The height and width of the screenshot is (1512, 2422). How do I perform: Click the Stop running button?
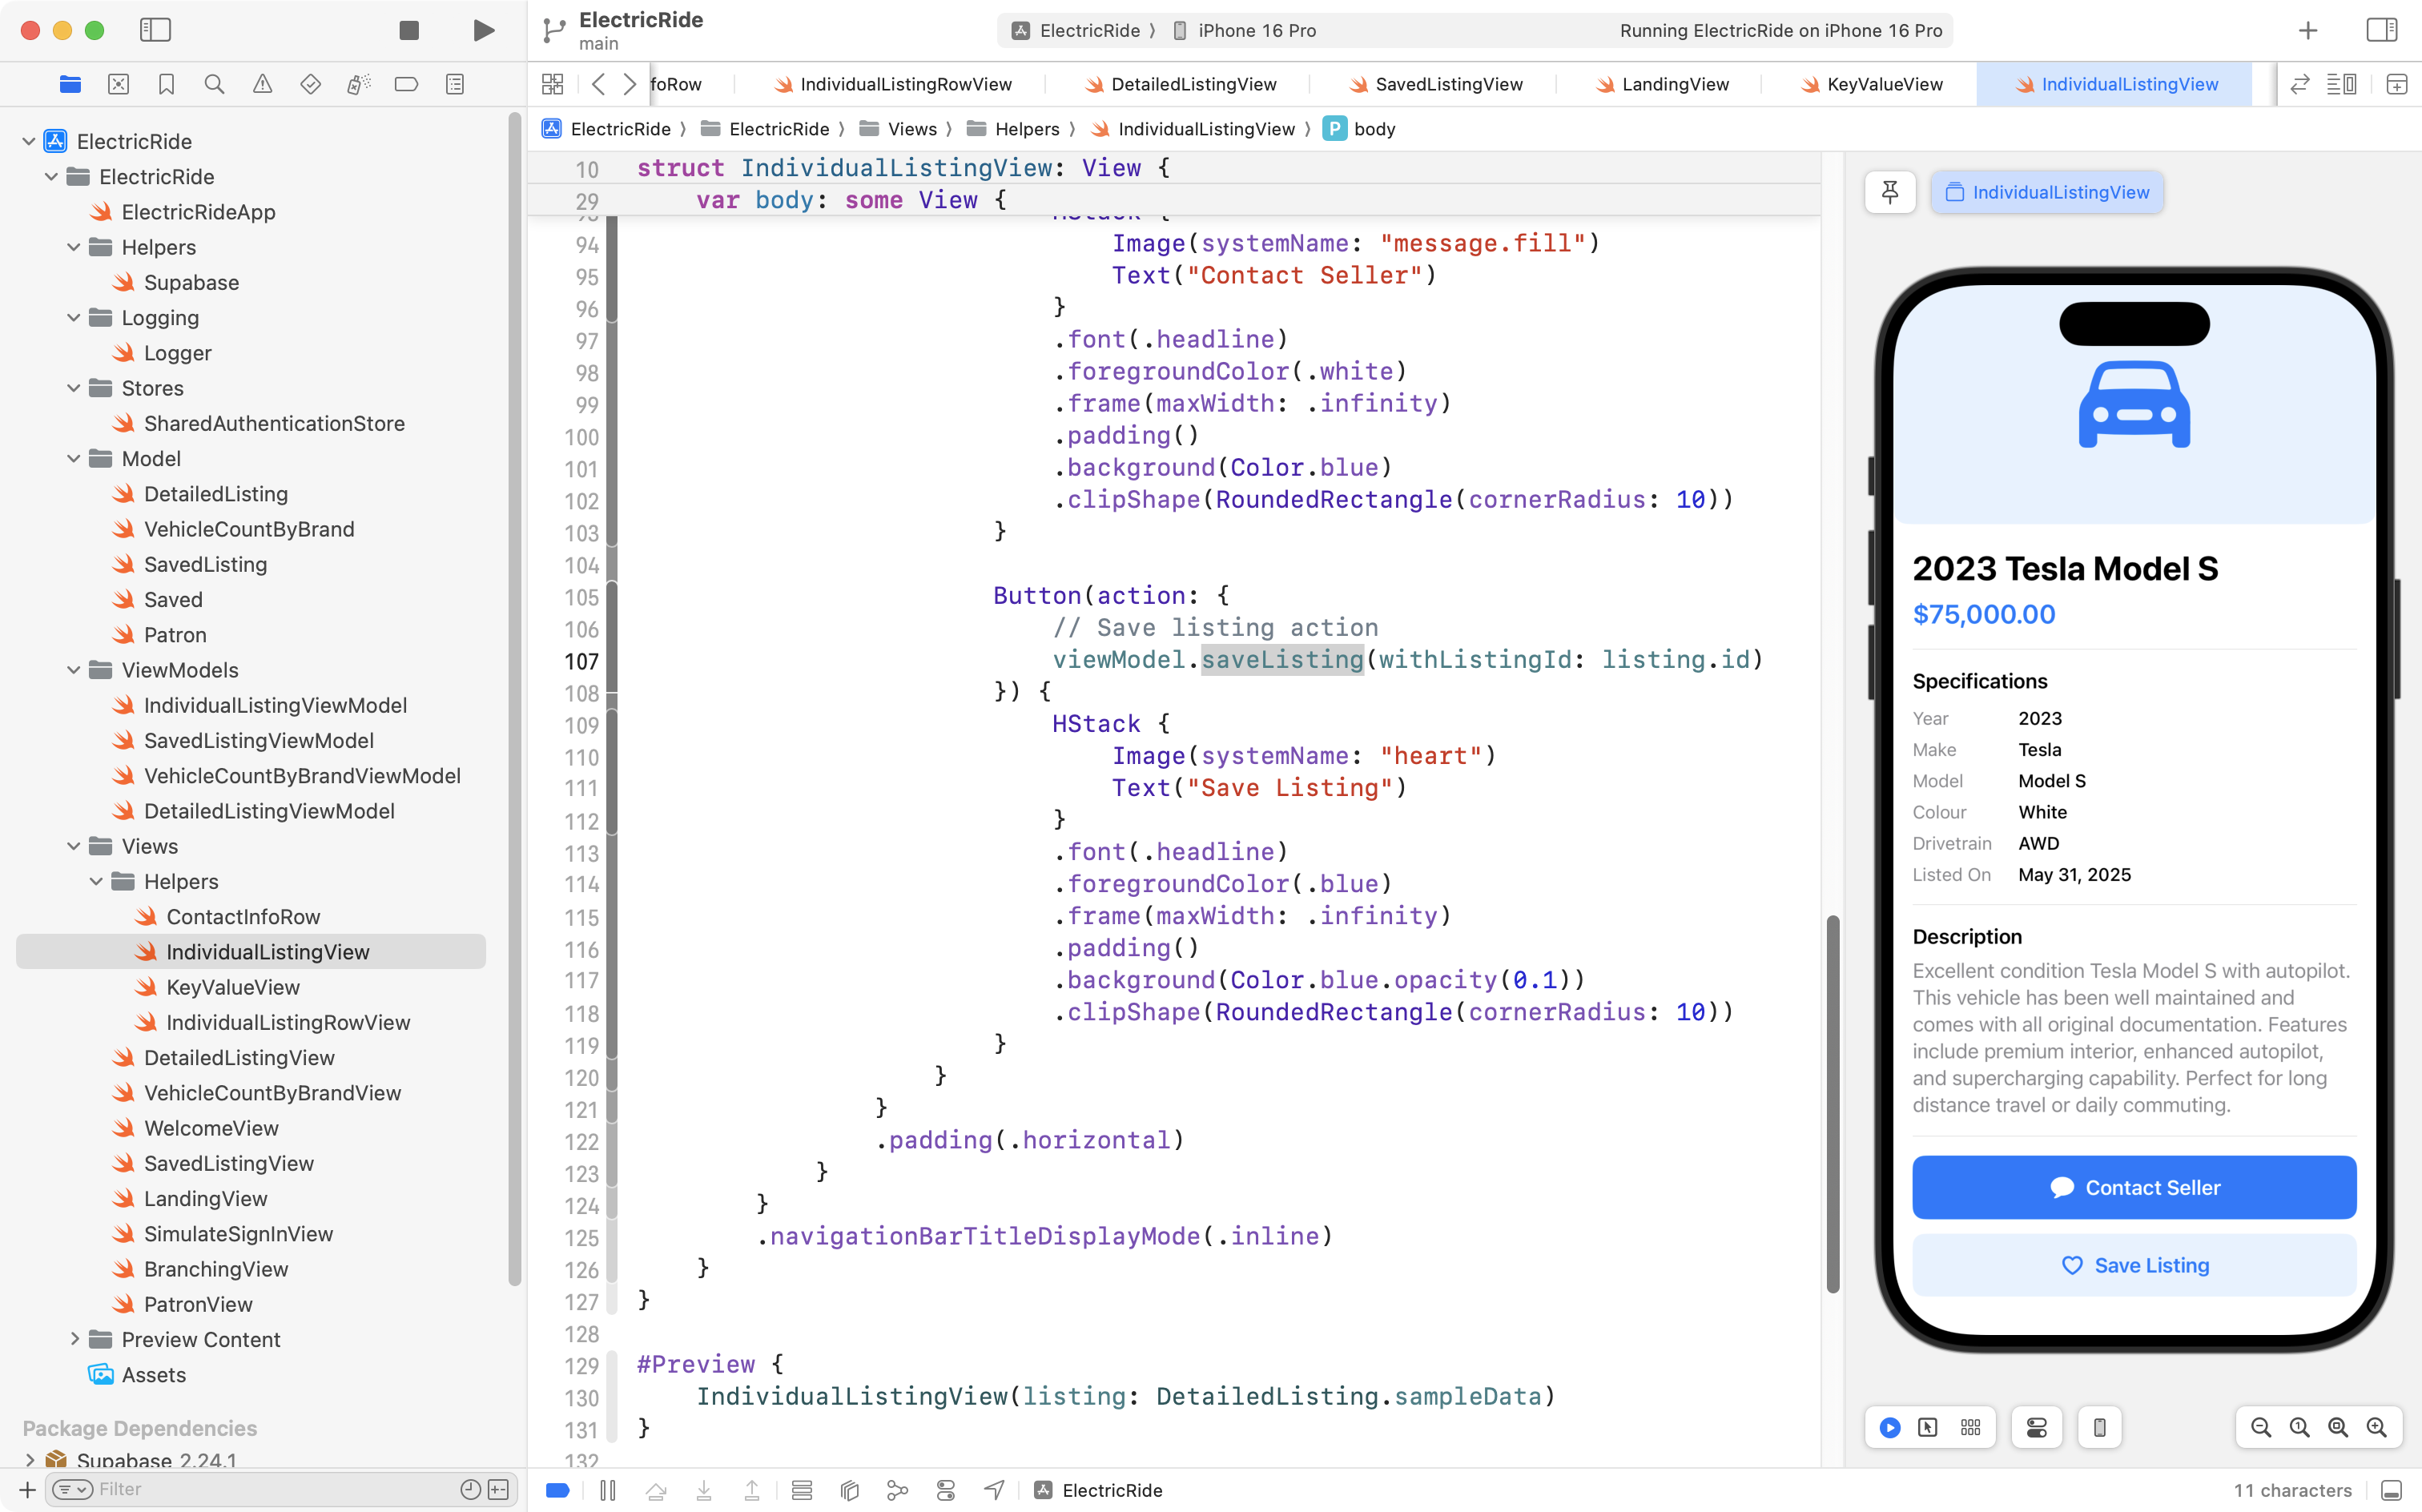pos(408,30)
